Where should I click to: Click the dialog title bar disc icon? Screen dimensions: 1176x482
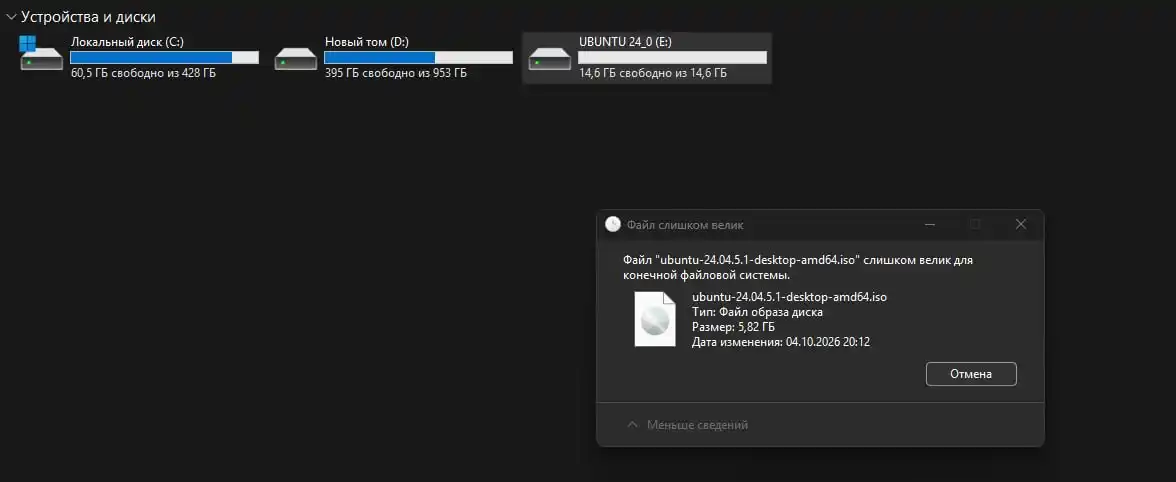613,224
